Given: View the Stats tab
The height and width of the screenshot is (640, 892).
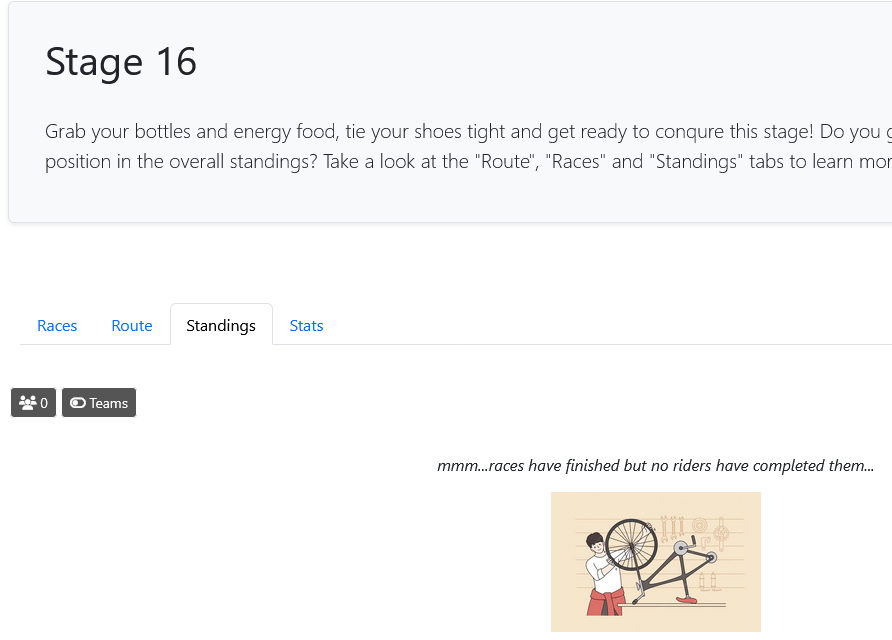Looking at the screenshot, I should pos(306,326).
